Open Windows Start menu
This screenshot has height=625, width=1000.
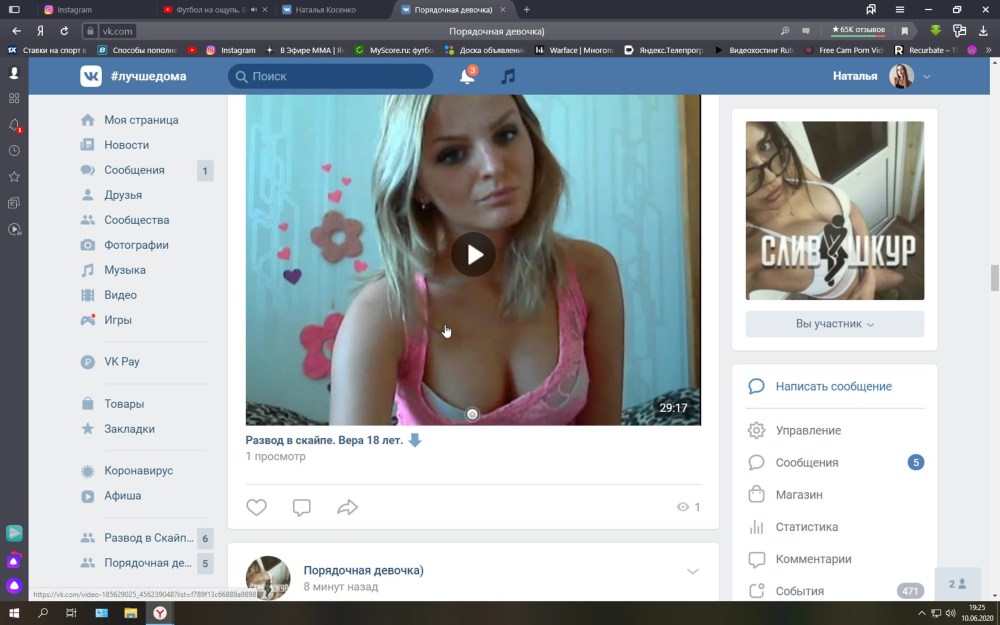tap(14, 613)
